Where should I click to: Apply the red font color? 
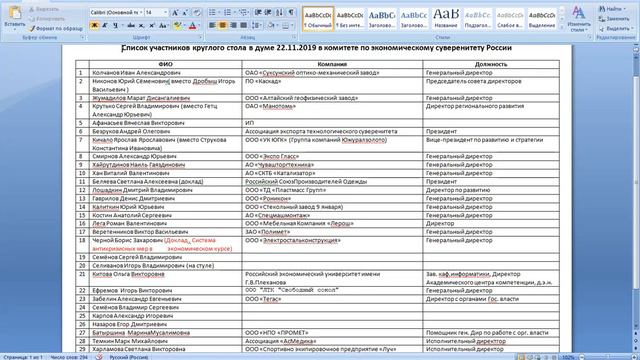tap(192, 25)
